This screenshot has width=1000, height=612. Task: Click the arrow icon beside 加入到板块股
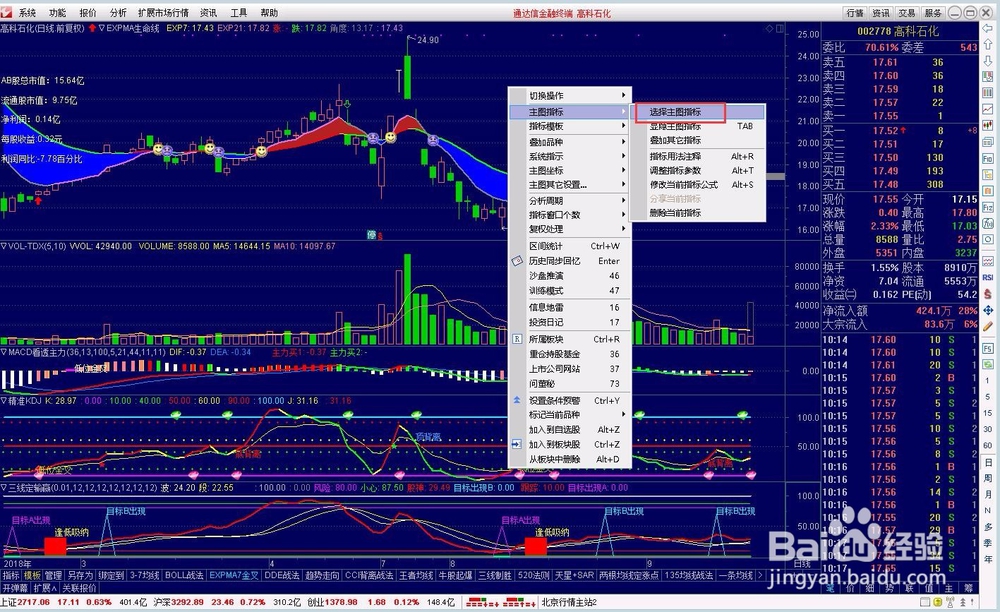pos(517,444)
